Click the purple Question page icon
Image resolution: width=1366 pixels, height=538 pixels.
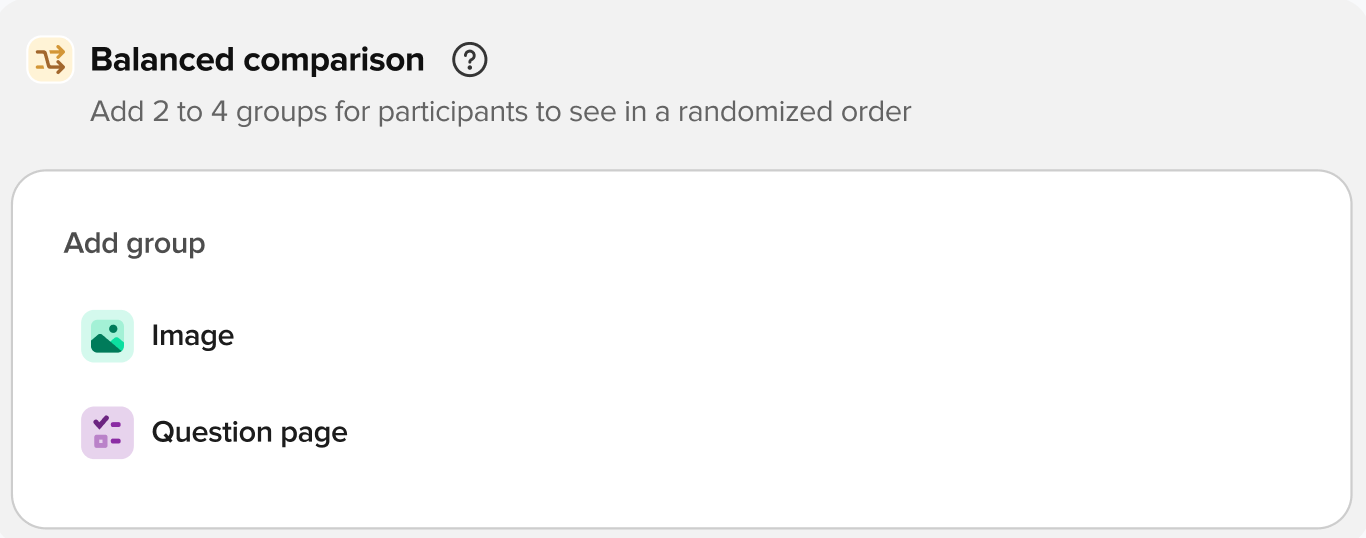(x=107, y=433)
